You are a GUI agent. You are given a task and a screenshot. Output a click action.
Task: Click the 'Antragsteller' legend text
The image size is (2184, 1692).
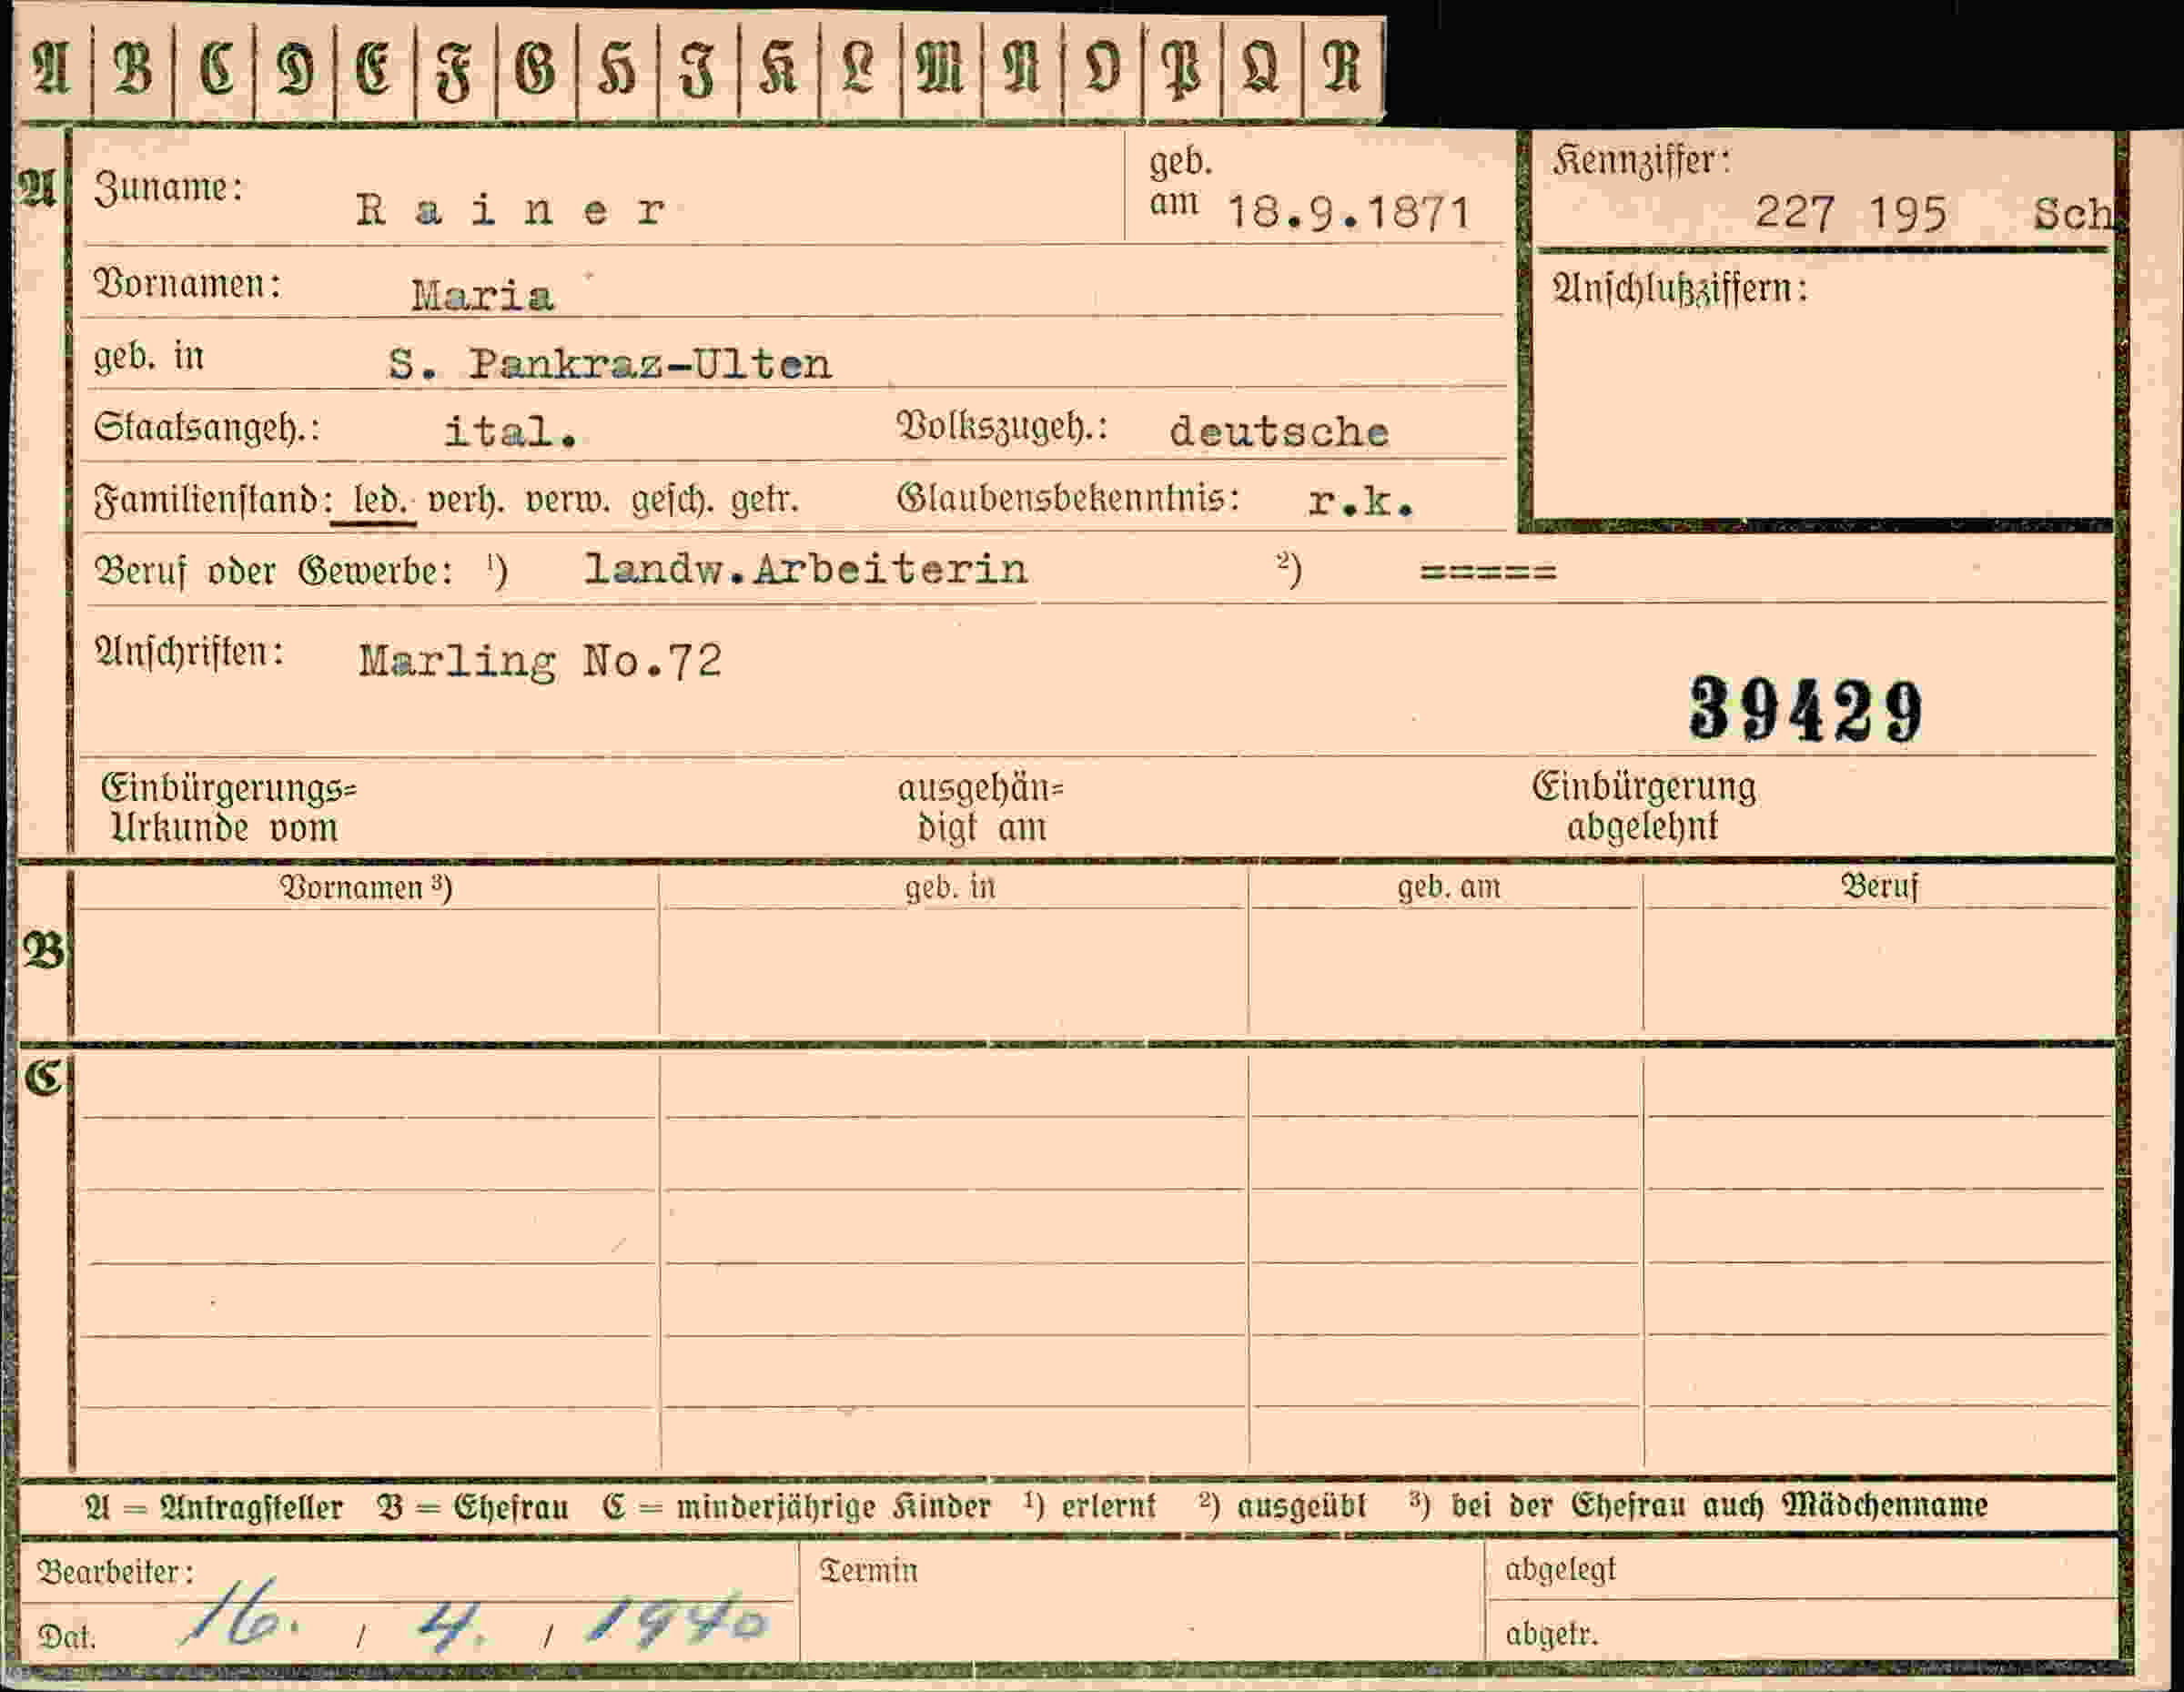[x=251, y=1507]
